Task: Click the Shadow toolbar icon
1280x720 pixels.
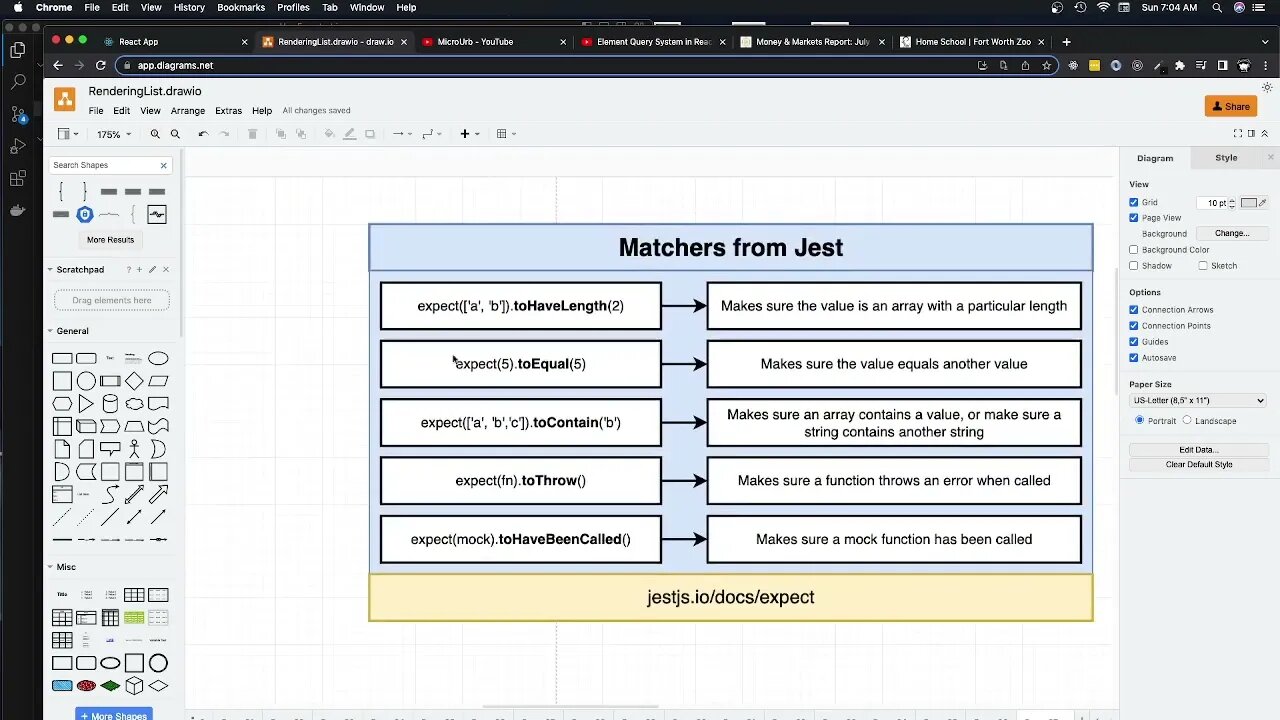Action: coord(370,134)
